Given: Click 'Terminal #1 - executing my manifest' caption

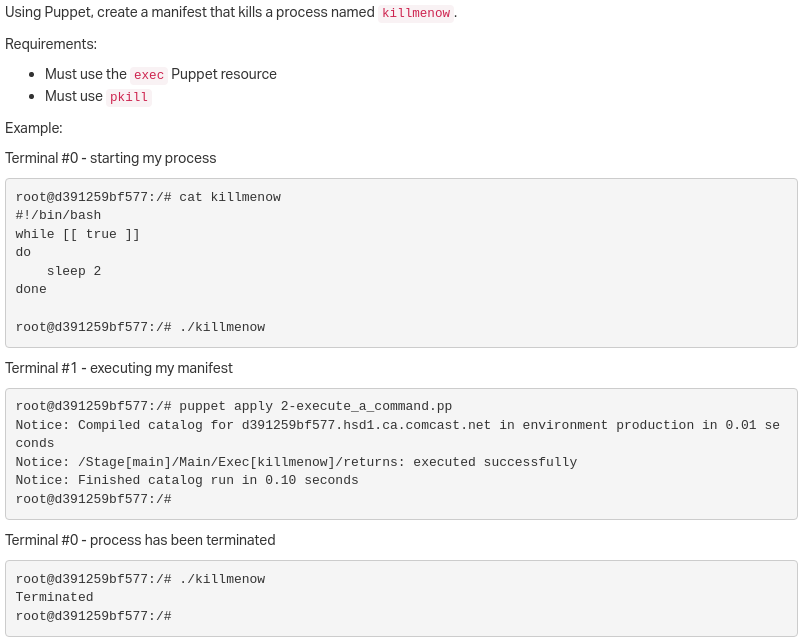Looking at the screenshot, I should [119, 368].
